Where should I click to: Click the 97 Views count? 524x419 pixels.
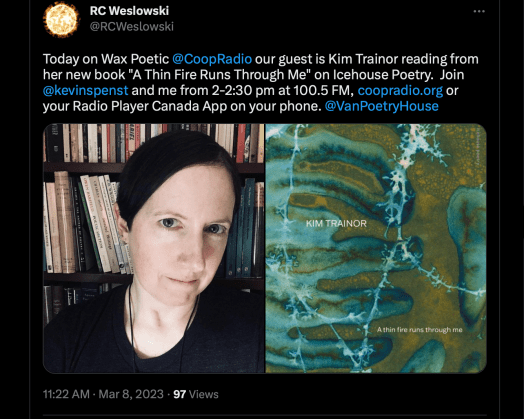[x=196, y=394]
